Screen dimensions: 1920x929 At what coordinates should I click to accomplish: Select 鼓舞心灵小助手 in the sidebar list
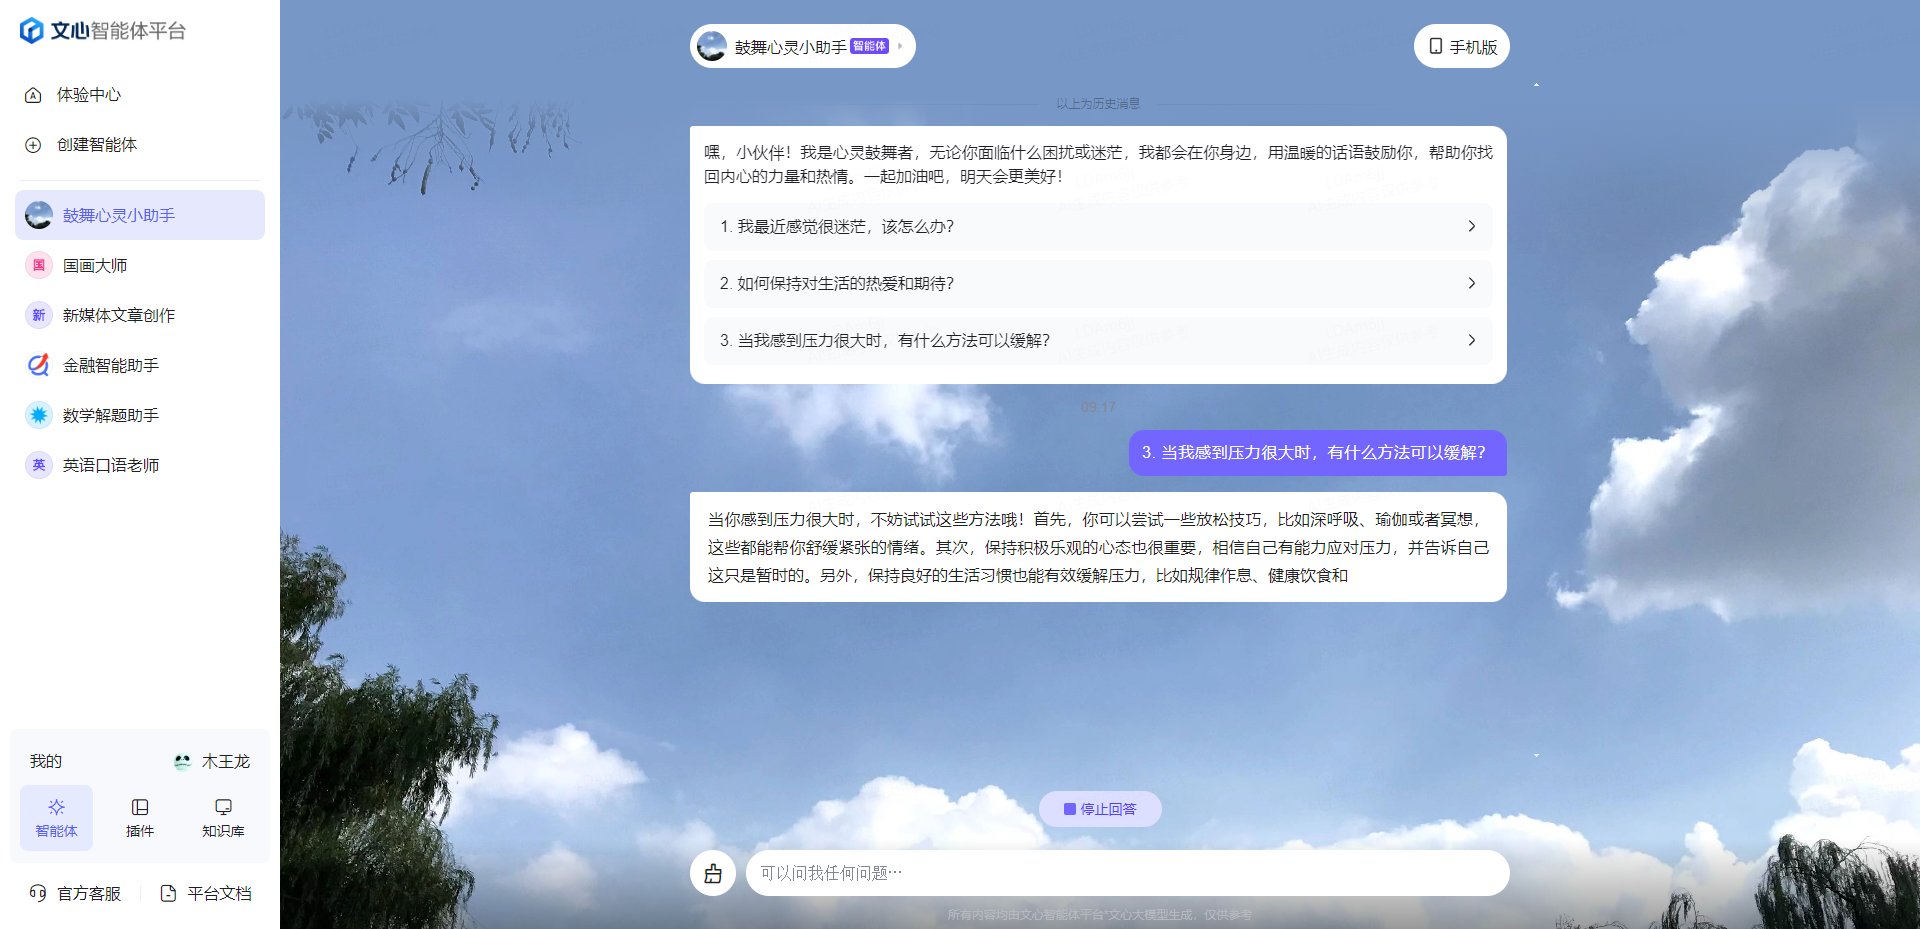[x=140, y=215]
